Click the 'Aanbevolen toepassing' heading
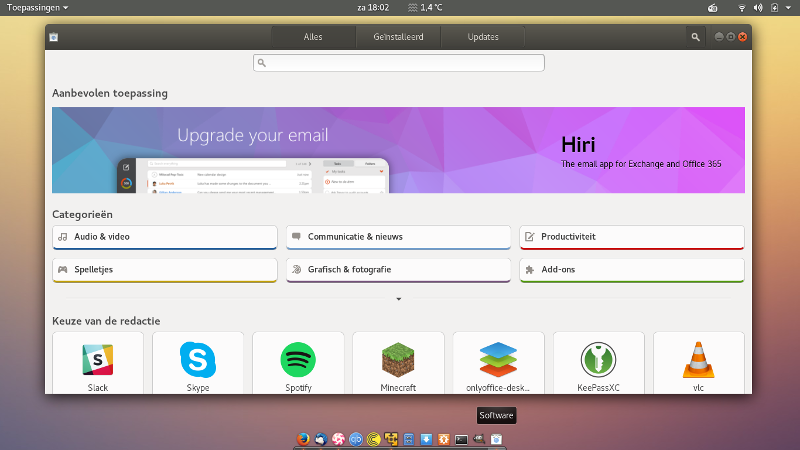The width and height of the screenshot is (800, 450). [110, 93]
